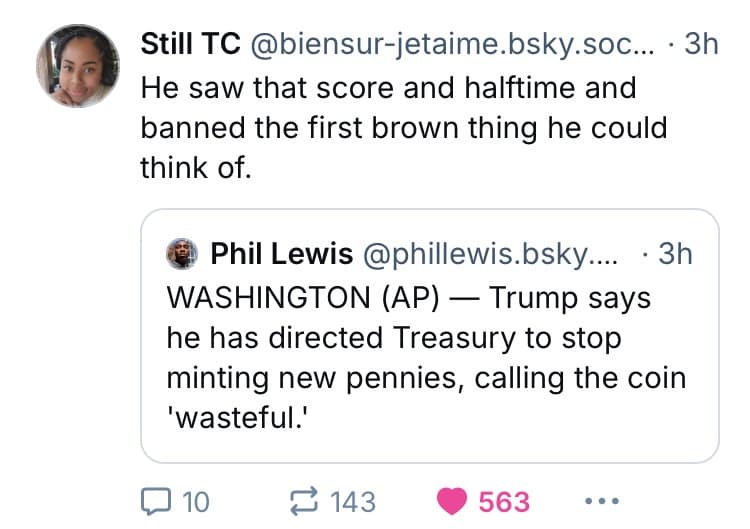Click the repost count 143
Screen dimensions: 750x529
pyautogui.click(x=352, y=501)
